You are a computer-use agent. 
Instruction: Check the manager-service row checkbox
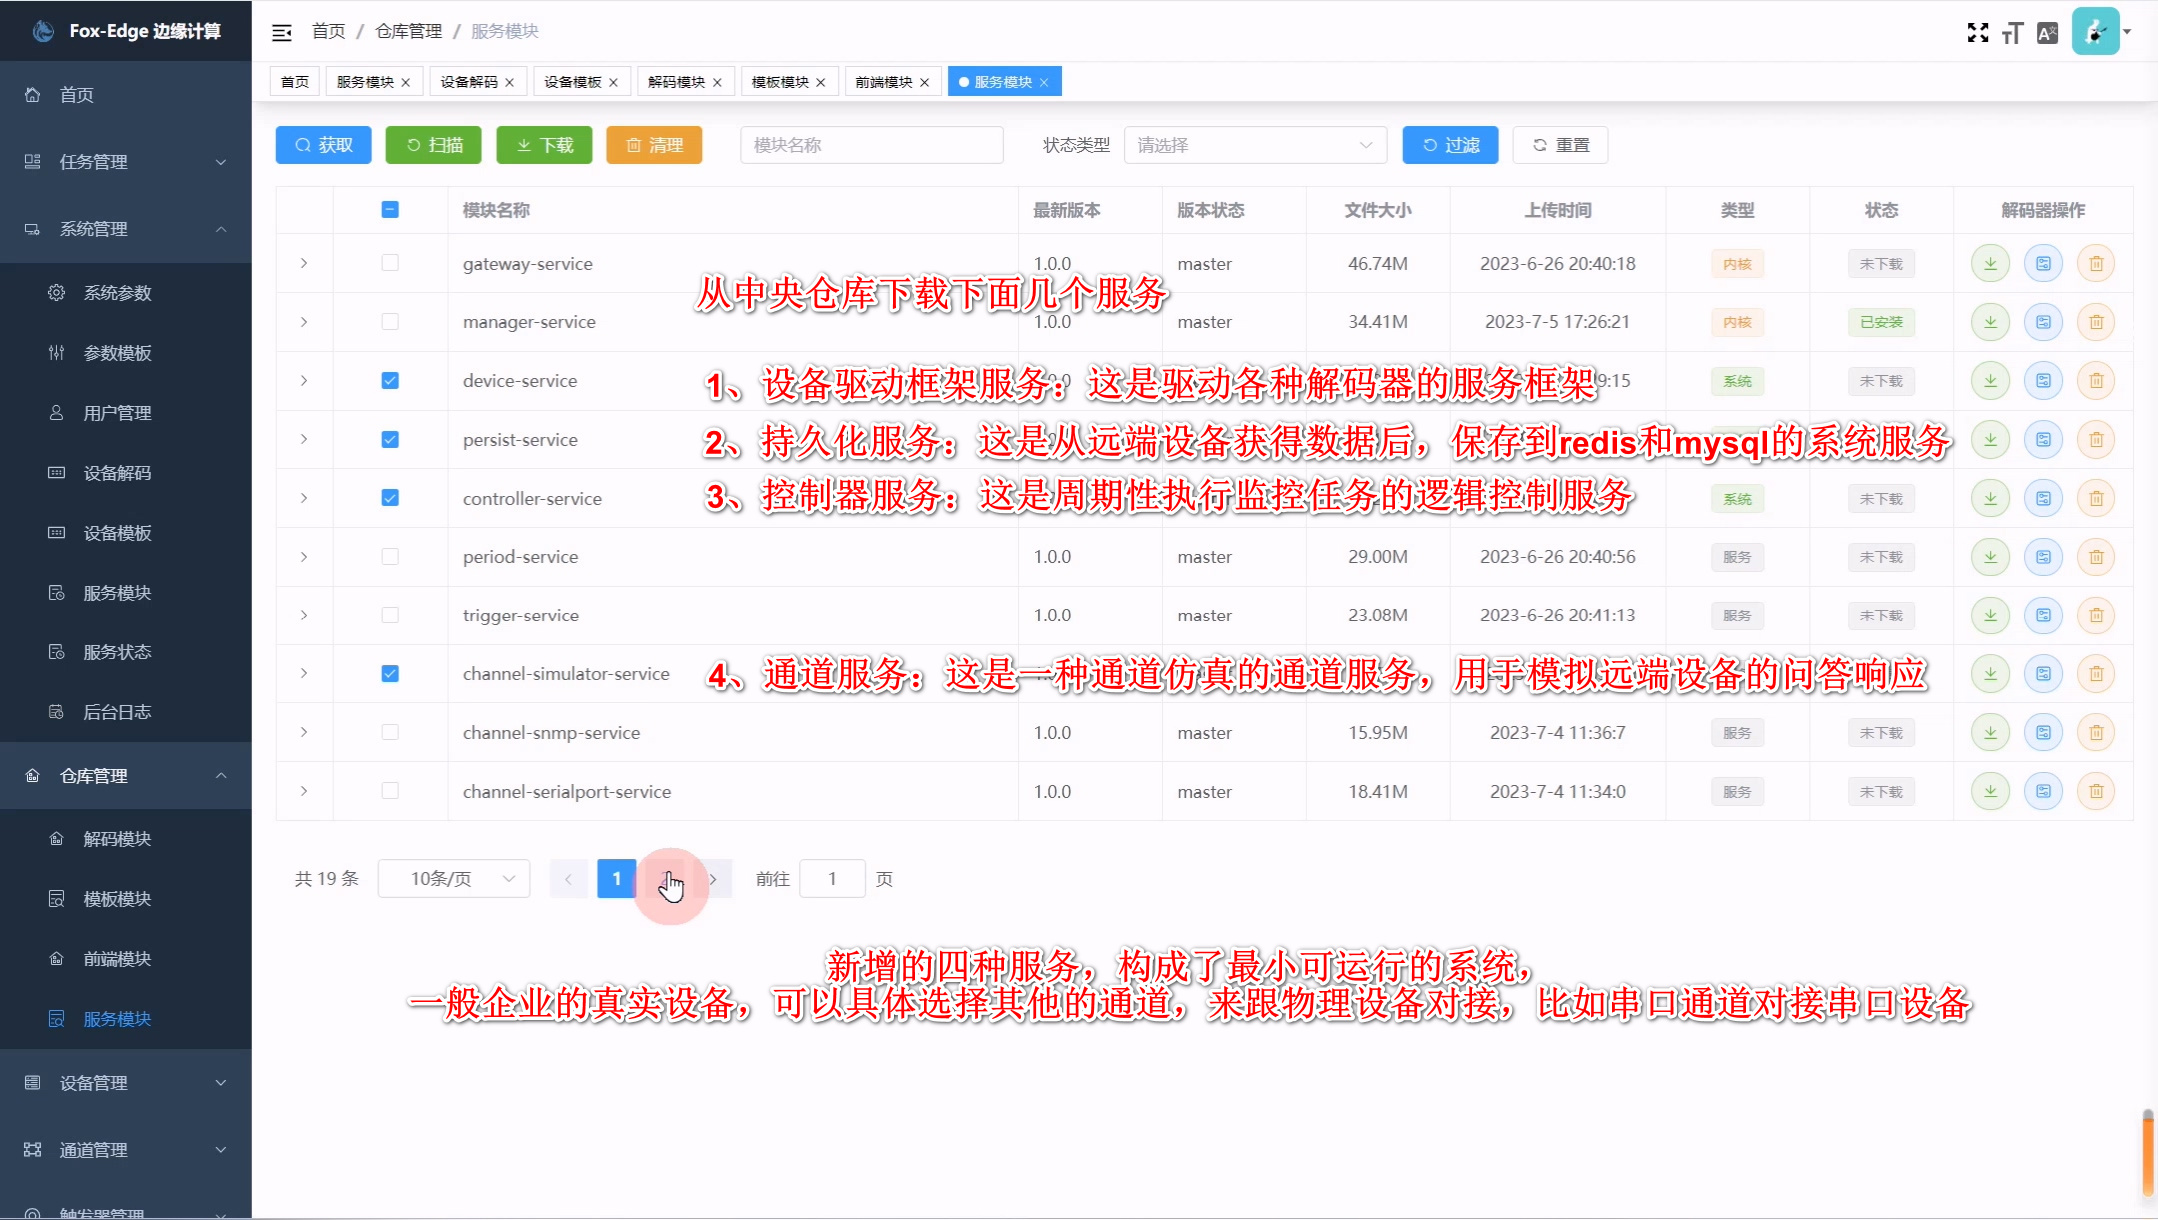(x=390, y=322)
